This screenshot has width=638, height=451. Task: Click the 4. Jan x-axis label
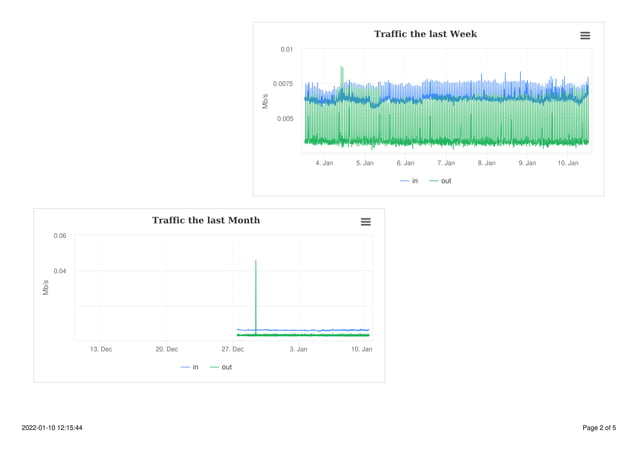pos(324,163)
